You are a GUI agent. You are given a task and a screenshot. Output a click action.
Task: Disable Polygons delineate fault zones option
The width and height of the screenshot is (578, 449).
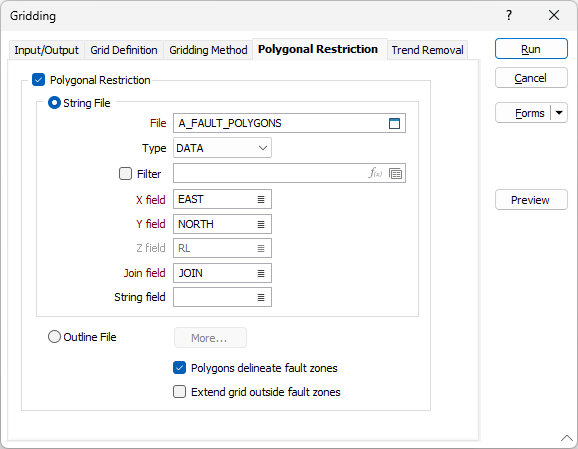(x=180, y=368)
